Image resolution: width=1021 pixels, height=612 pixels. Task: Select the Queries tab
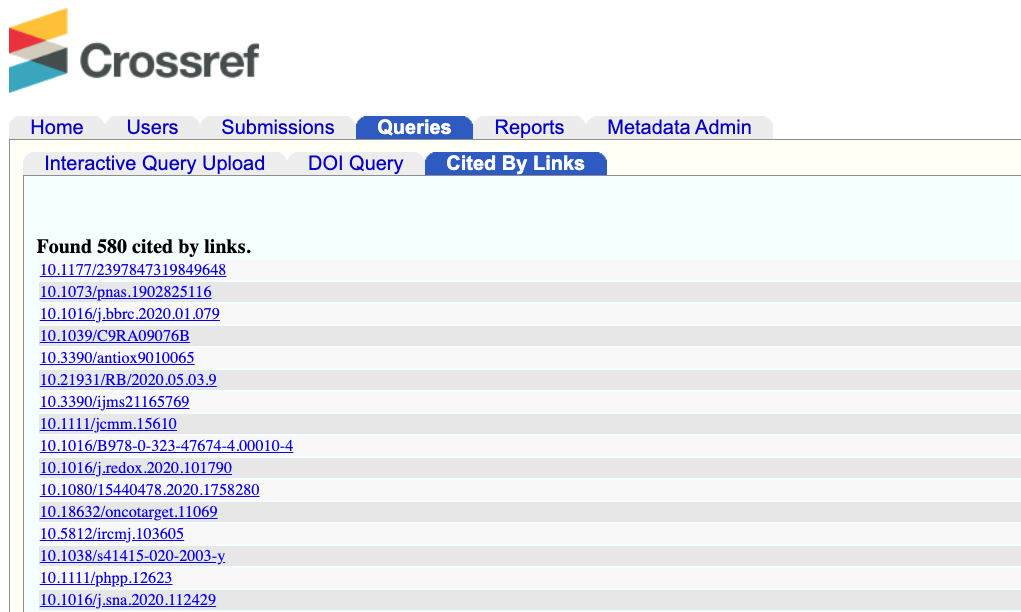click(413, 127)
